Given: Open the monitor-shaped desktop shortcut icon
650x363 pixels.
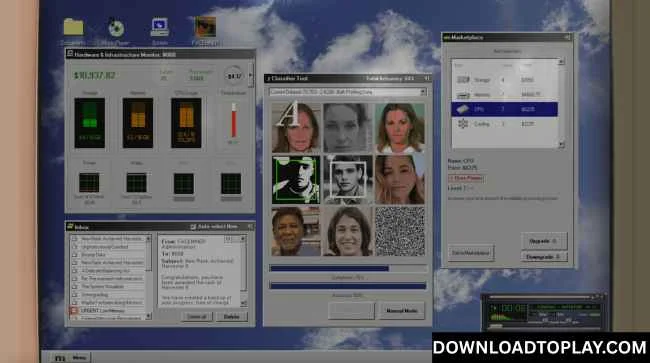Looking at the screenshot, I should (160, 27).
